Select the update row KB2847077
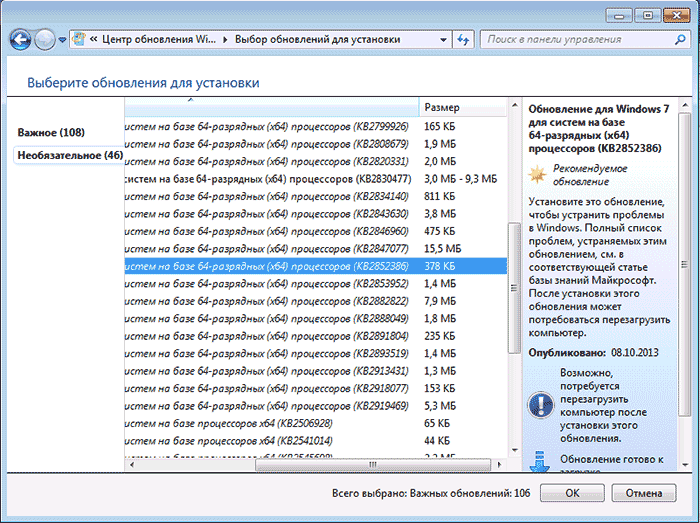This screenshot has height=523, width=700. [x=316, y=249]
